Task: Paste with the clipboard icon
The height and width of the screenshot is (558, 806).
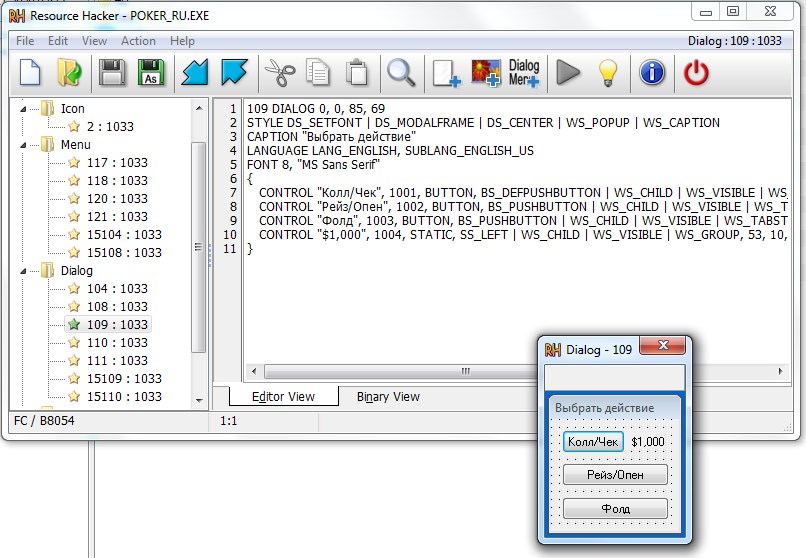Action: [357, 72]
